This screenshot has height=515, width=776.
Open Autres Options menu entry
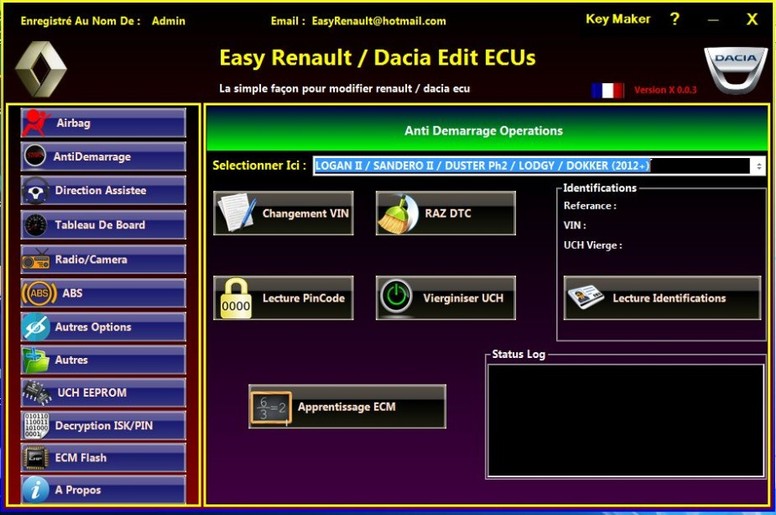click(103, 327)
